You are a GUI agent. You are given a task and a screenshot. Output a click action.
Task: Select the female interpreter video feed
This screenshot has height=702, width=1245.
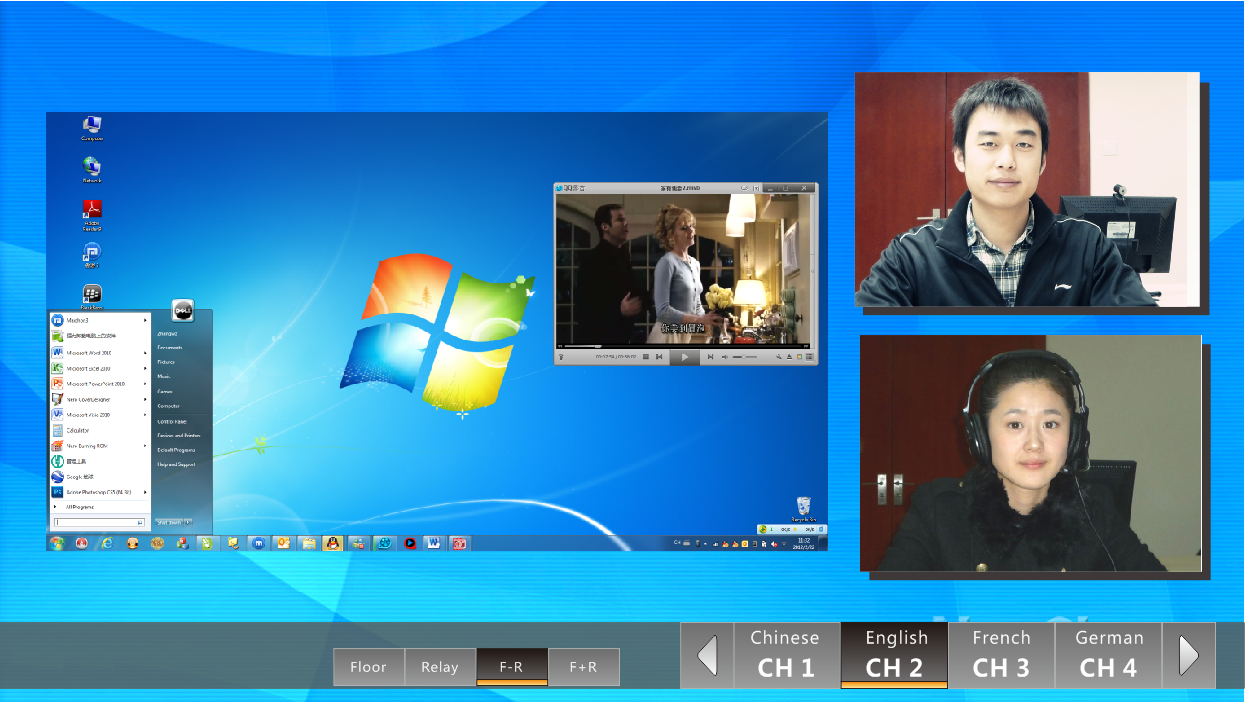click(1031, 453)
